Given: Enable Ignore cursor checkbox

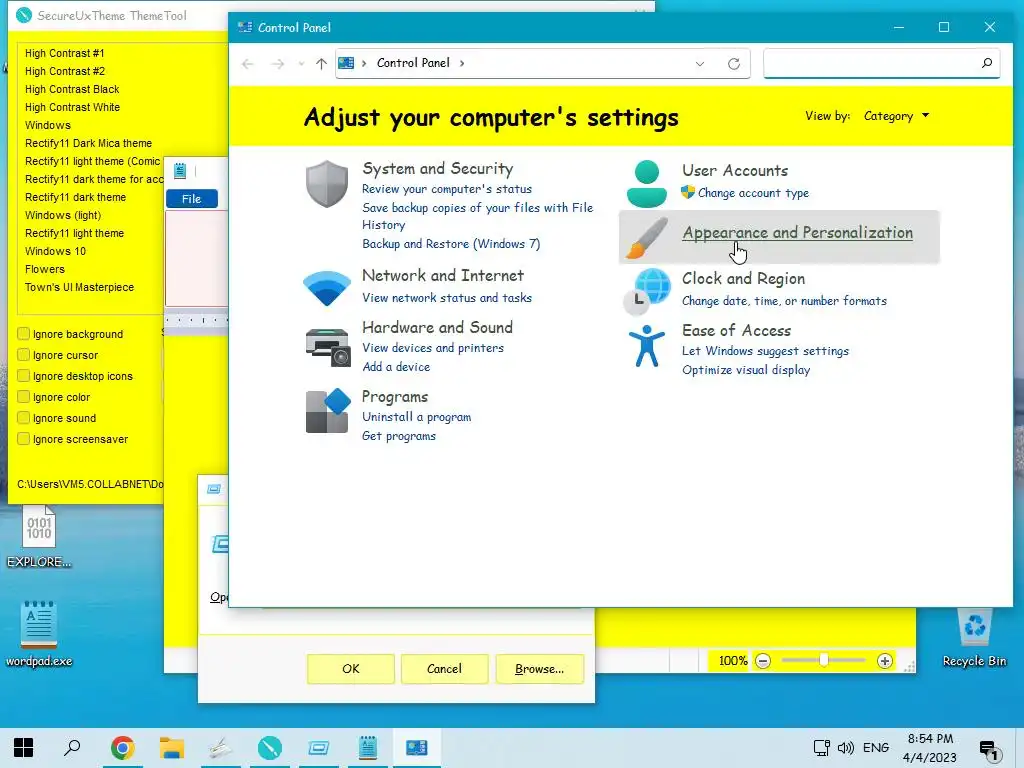Looking at the screenshot, I should (x=24, y=355).
